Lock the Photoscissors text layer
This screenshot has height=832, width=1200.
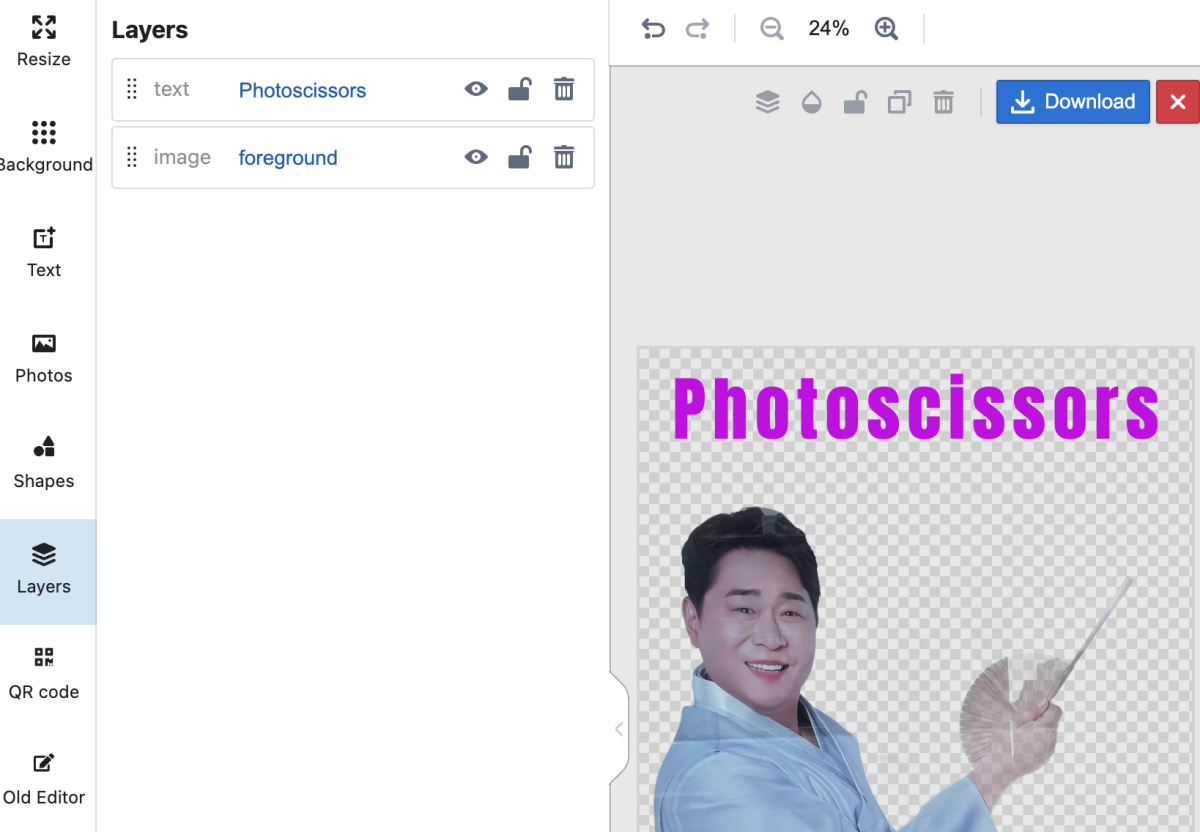(x=519, y=89)
